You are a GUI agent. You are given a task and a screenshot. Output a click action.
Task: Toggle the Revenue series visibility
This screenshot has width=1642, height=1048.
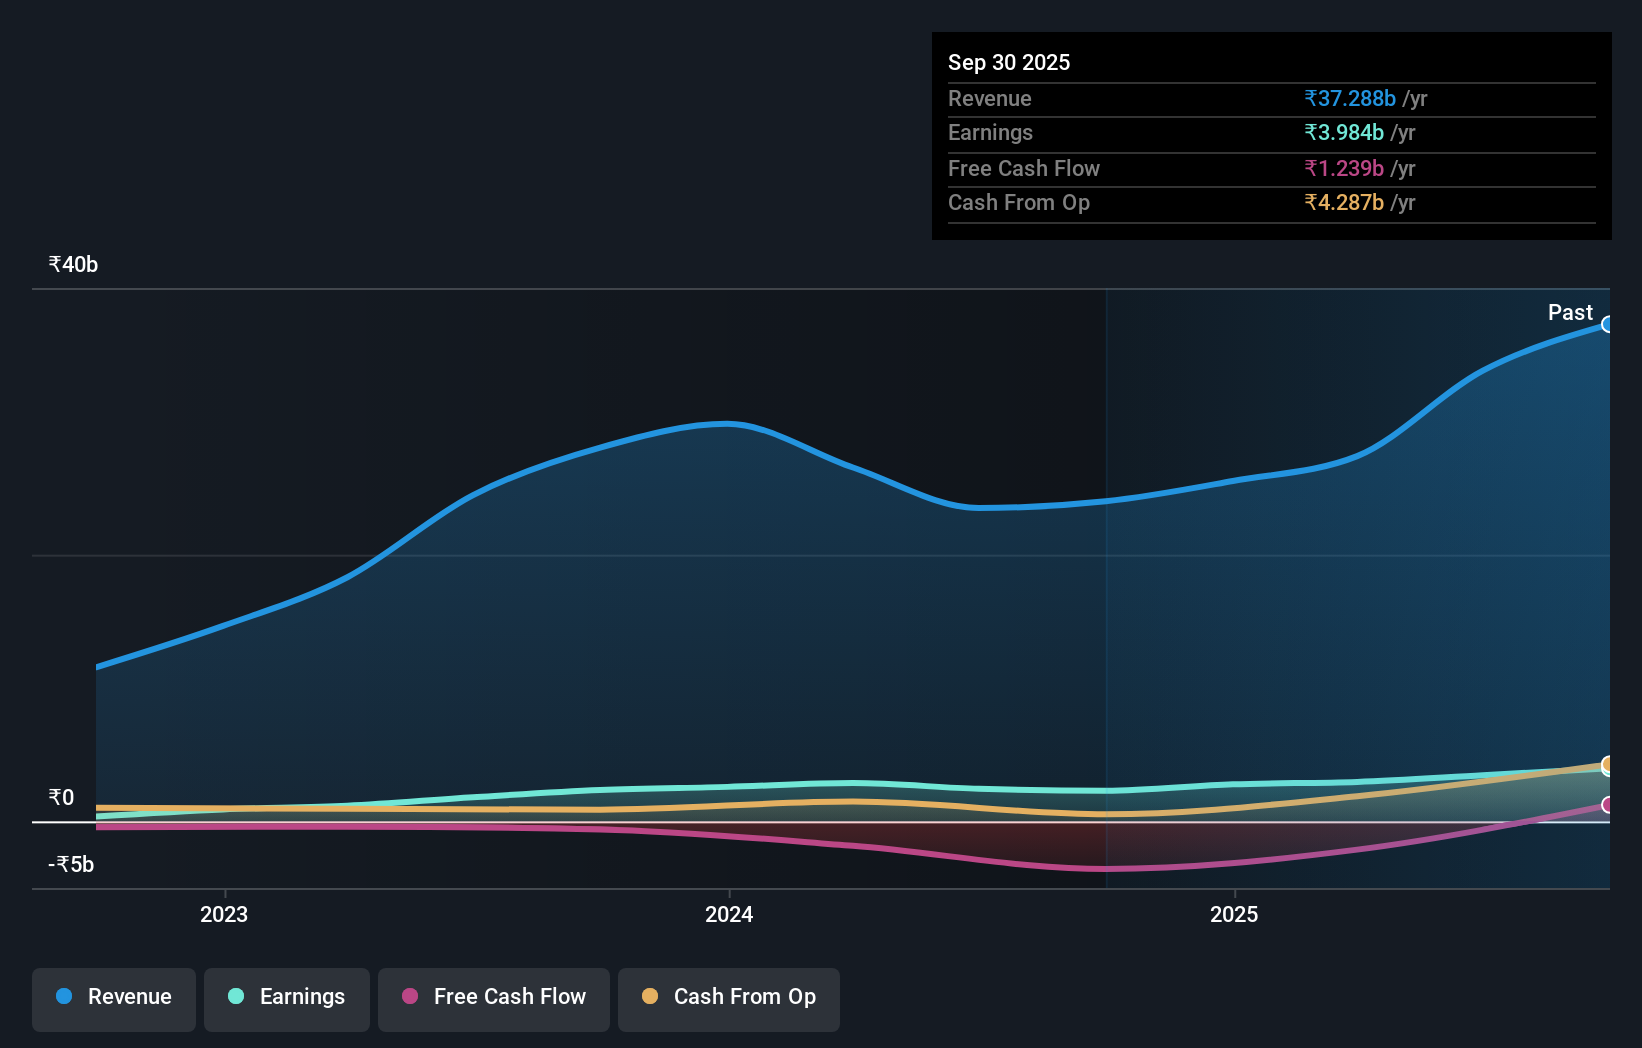point(113,998)
